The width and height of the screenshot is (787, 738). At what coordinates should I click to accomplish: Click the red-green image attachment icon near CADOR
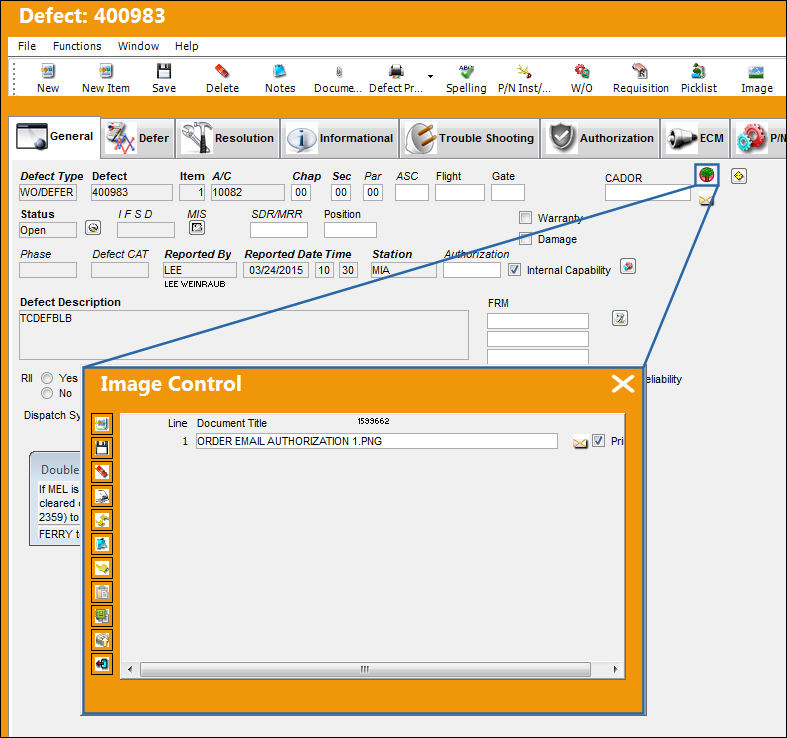click(x=707, y=175)
